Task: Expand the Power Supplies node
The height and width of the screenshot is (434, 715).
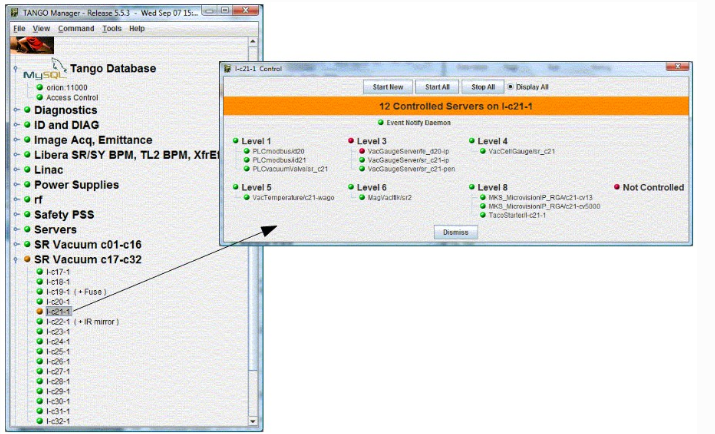Action: tap(16, 185)
